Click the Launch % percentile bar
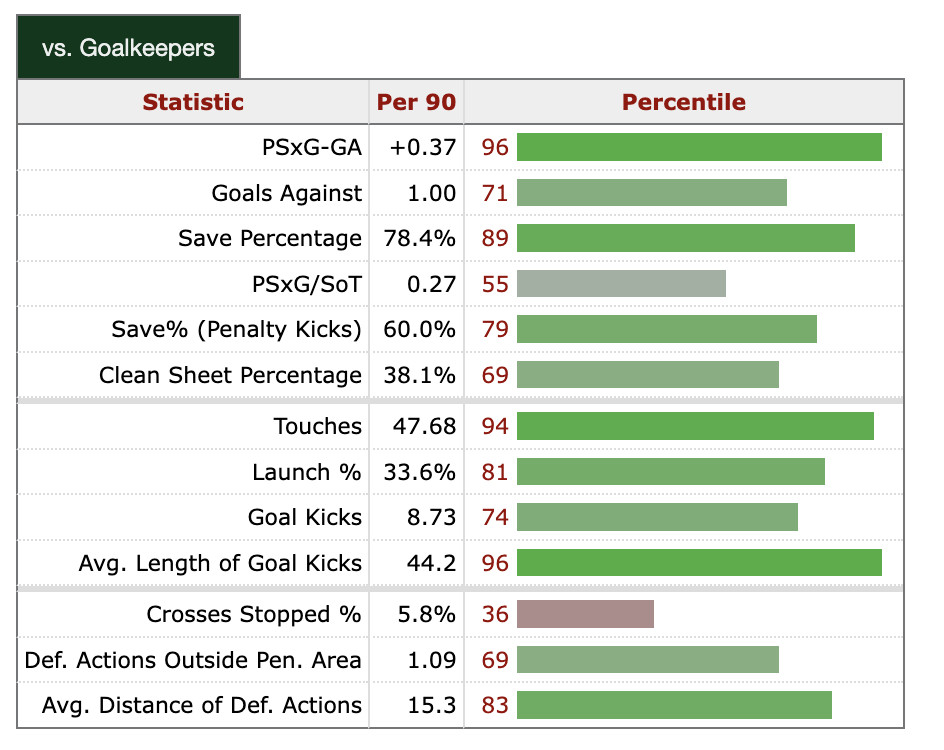 670,472
